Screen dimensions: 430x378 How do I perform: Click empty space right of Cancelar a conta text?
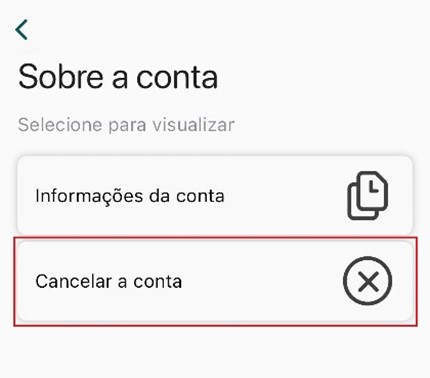click(262, 281)
